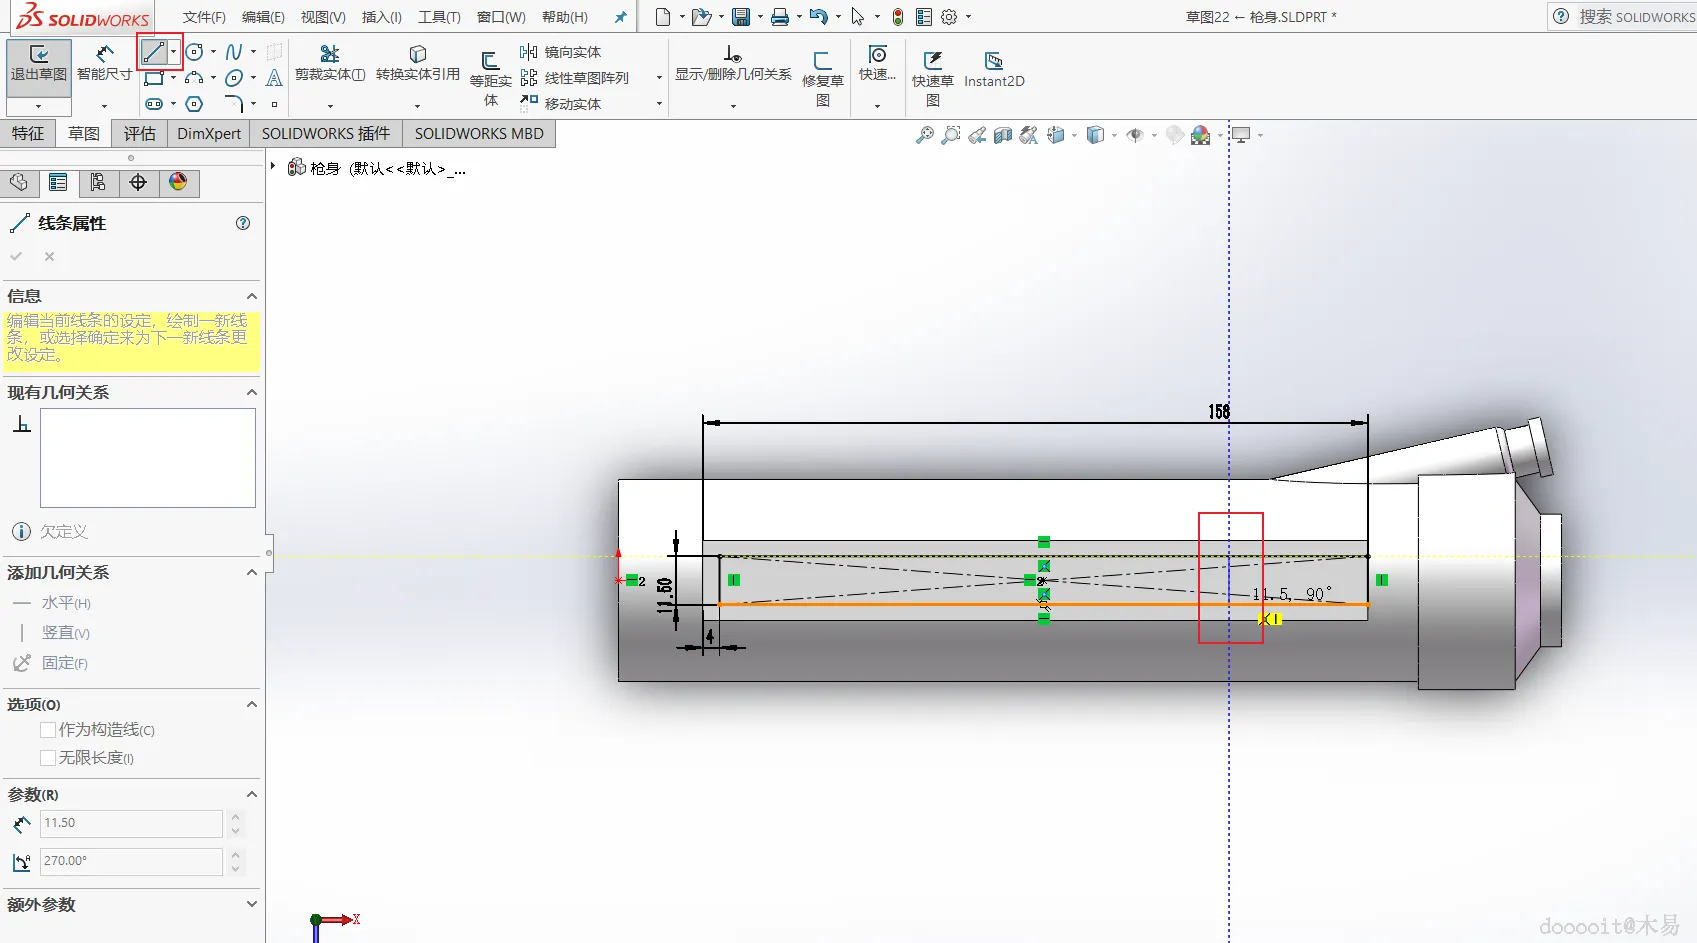Expand the 枪身 feature tree node
Screen dimensions: 1697x943
pyautogui.click(x=273, y=167)
